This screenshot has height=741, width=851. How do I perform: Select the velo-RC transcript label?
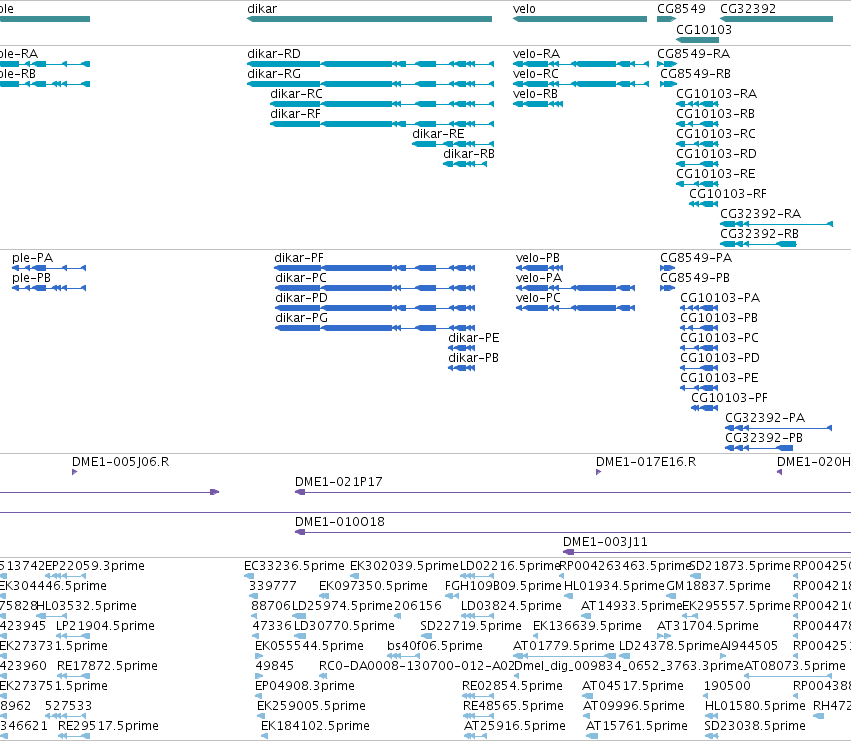(536, 74)
